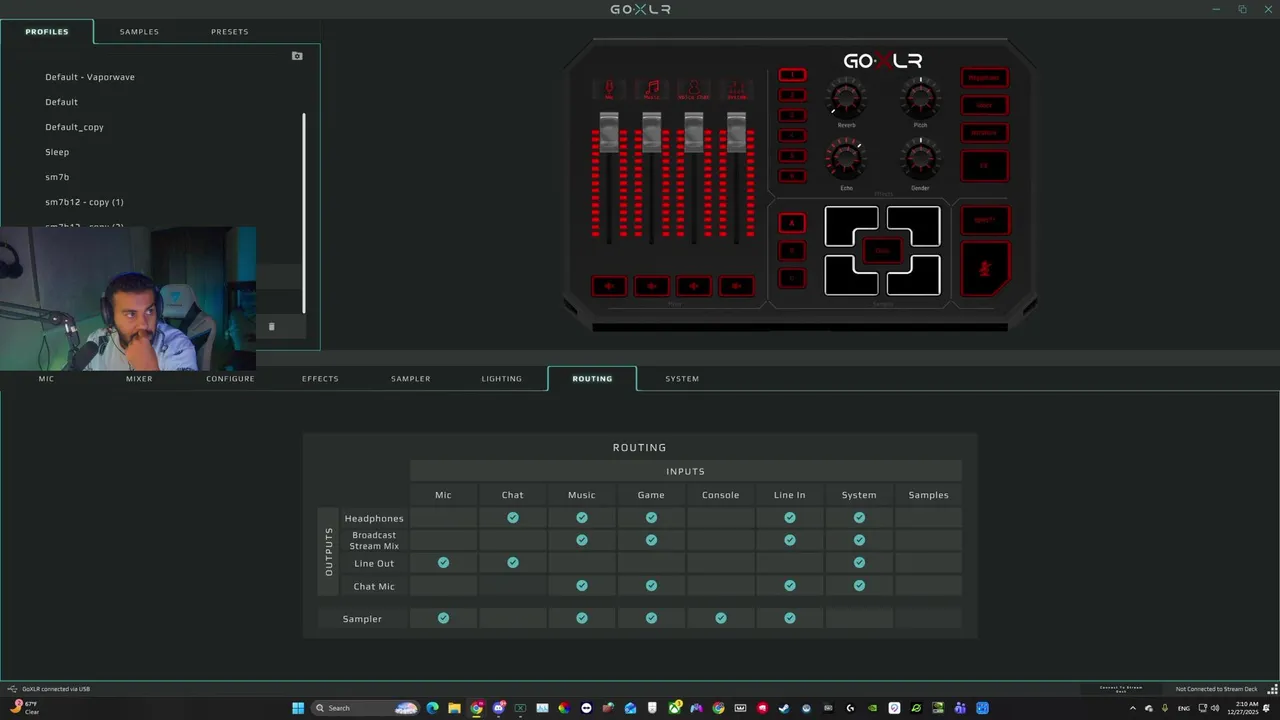
Task: Click the camera icon in Profiles panel
Action: (297, 56)
